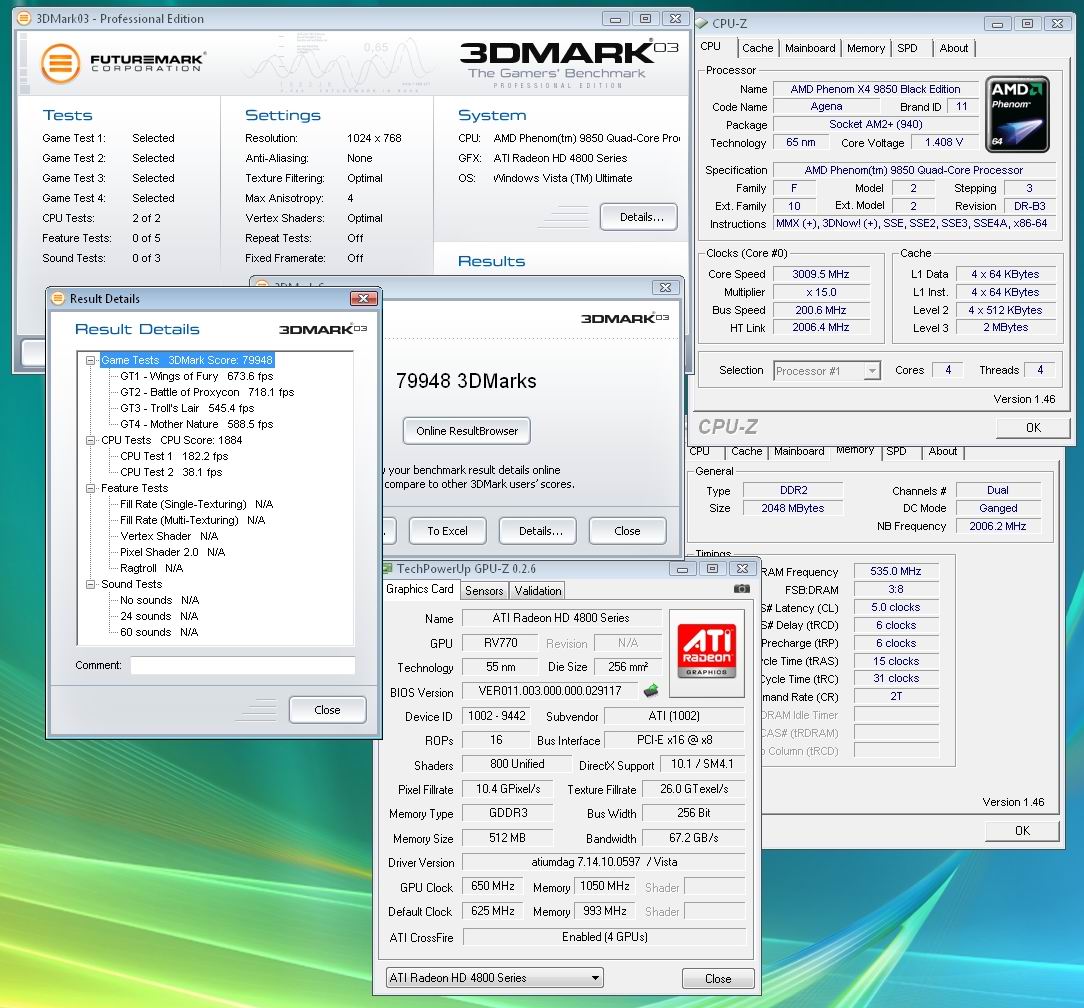Select the 24 sounds row

159,616
